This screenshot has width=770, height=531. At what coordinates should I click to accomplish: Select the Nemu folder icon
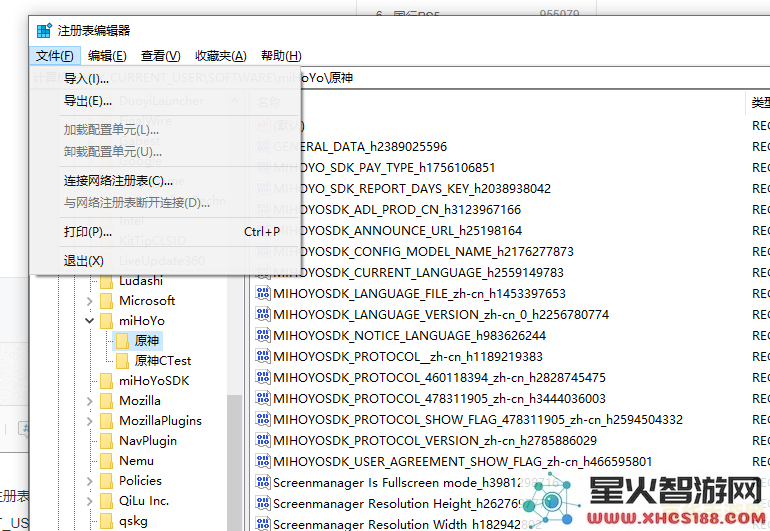point(106,461)
